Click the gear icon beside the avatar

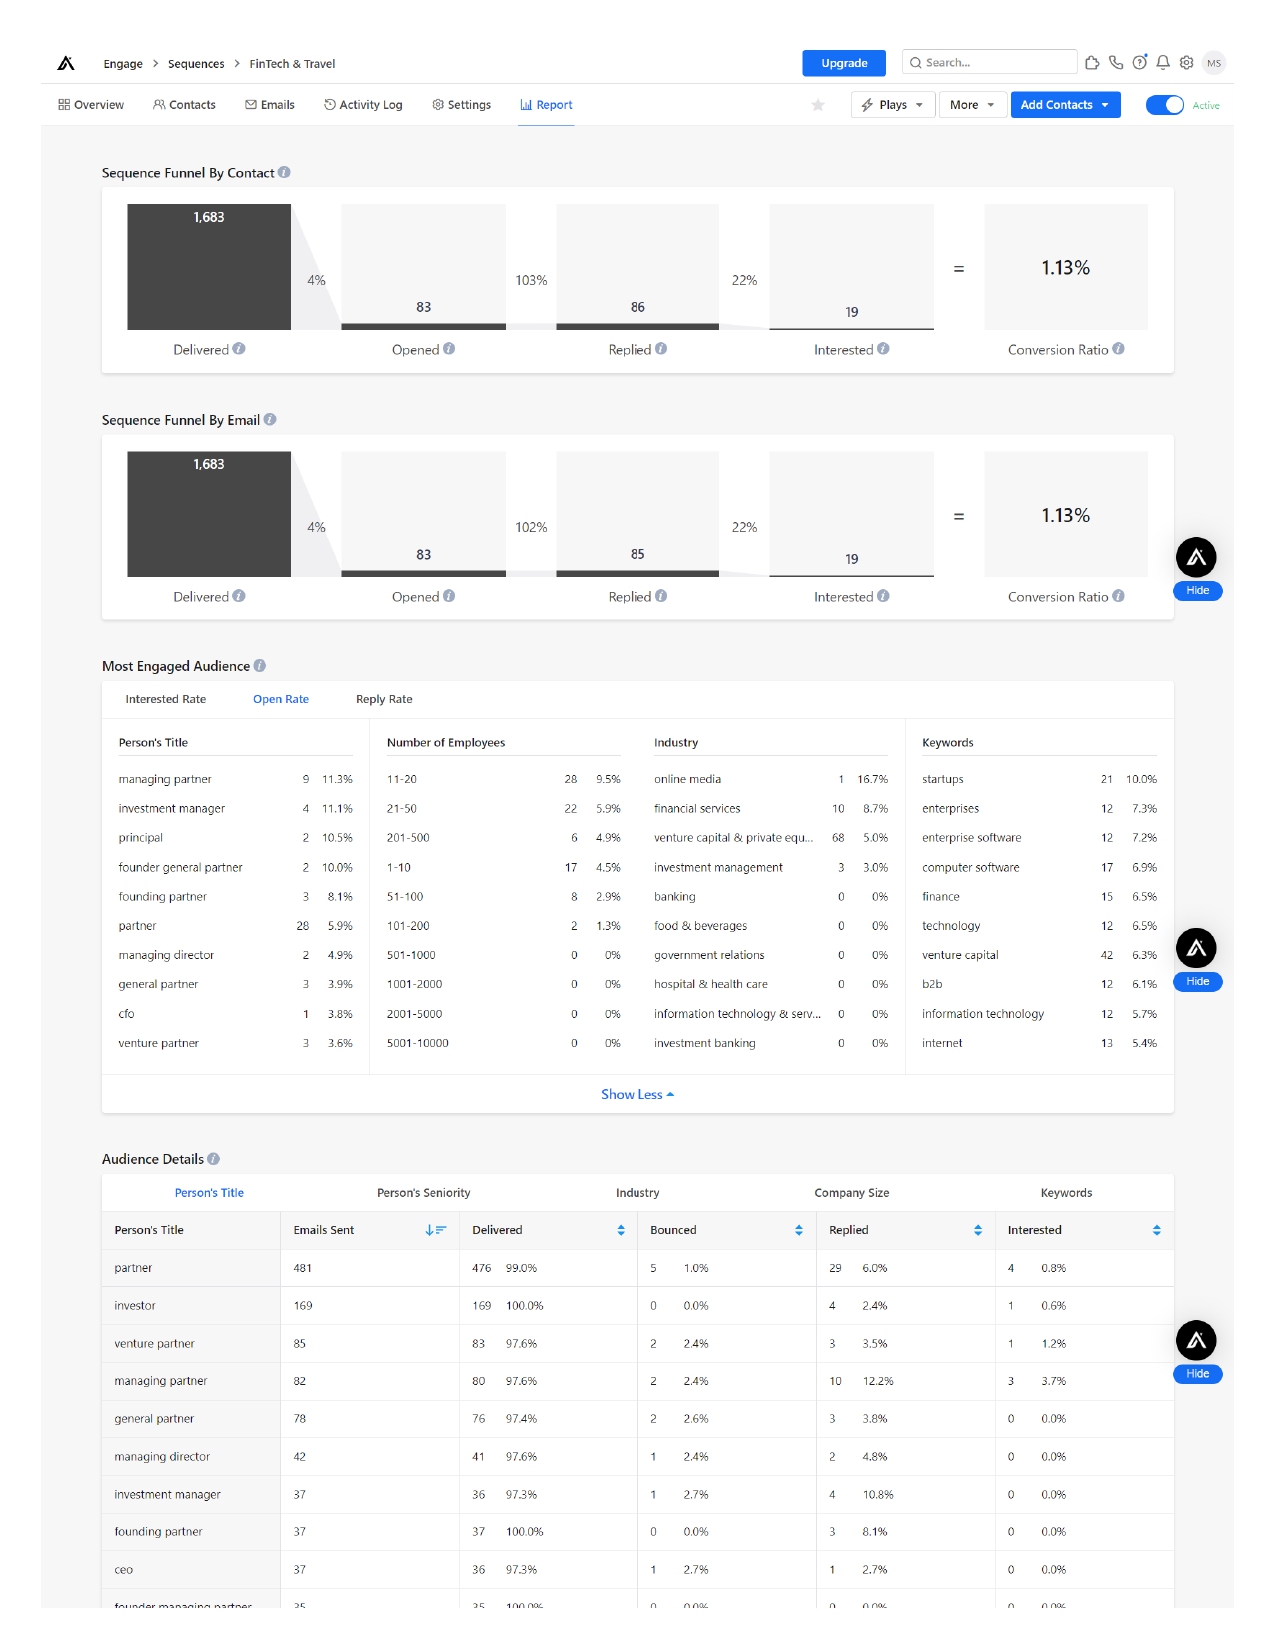(1187, 62)
